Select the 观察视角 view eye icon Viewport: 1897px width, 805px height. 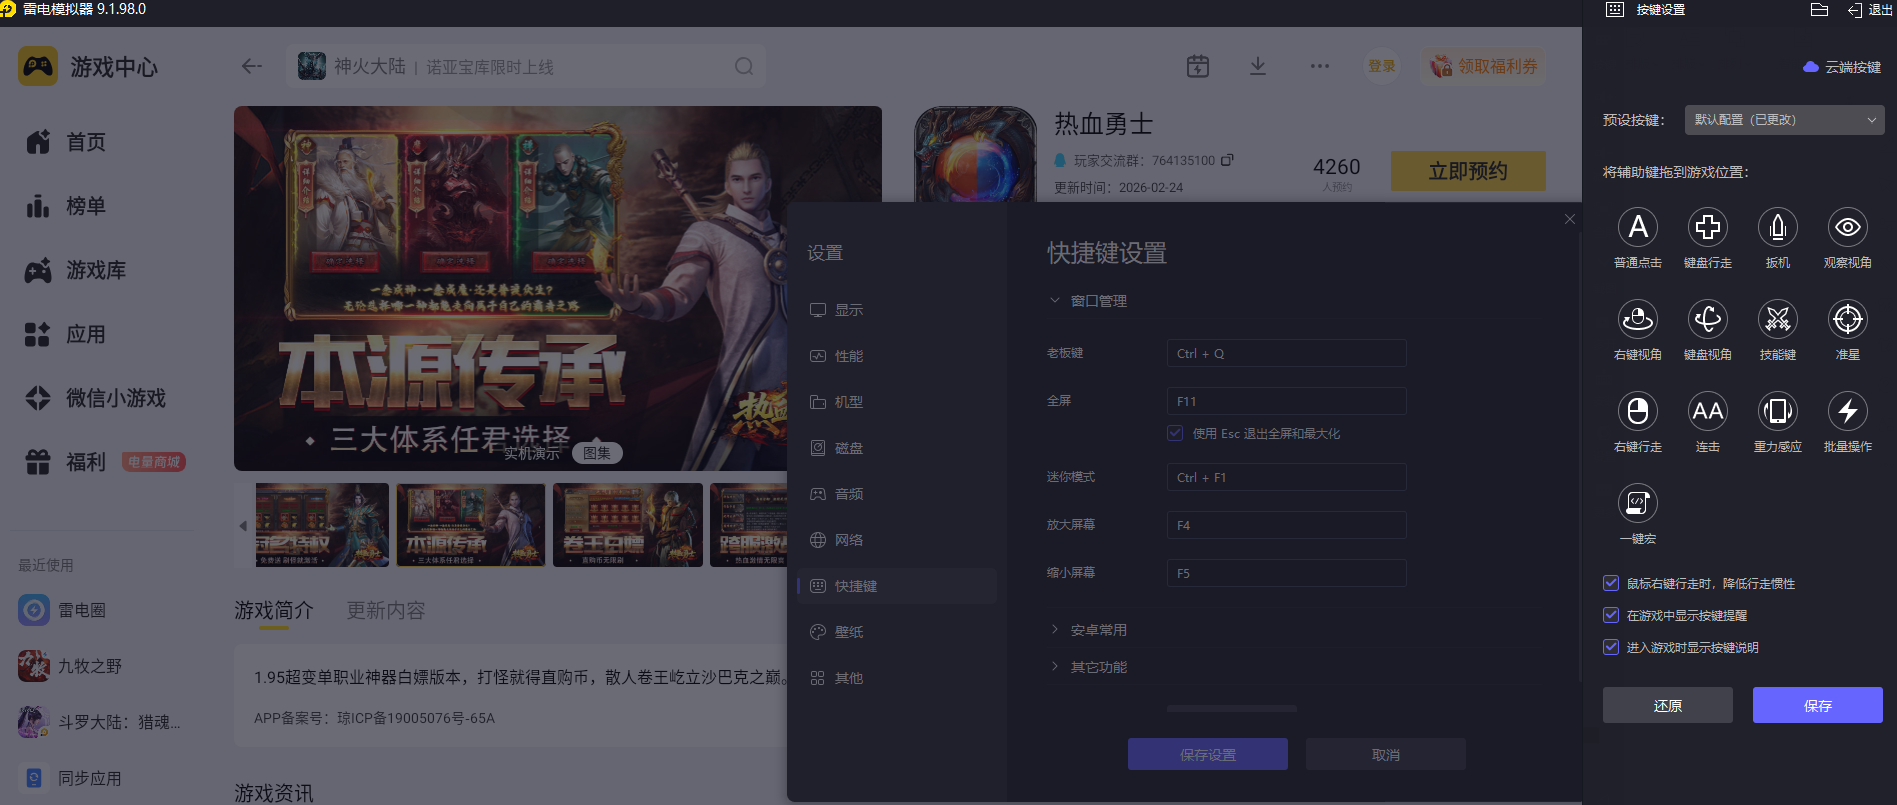point(1848,228)
